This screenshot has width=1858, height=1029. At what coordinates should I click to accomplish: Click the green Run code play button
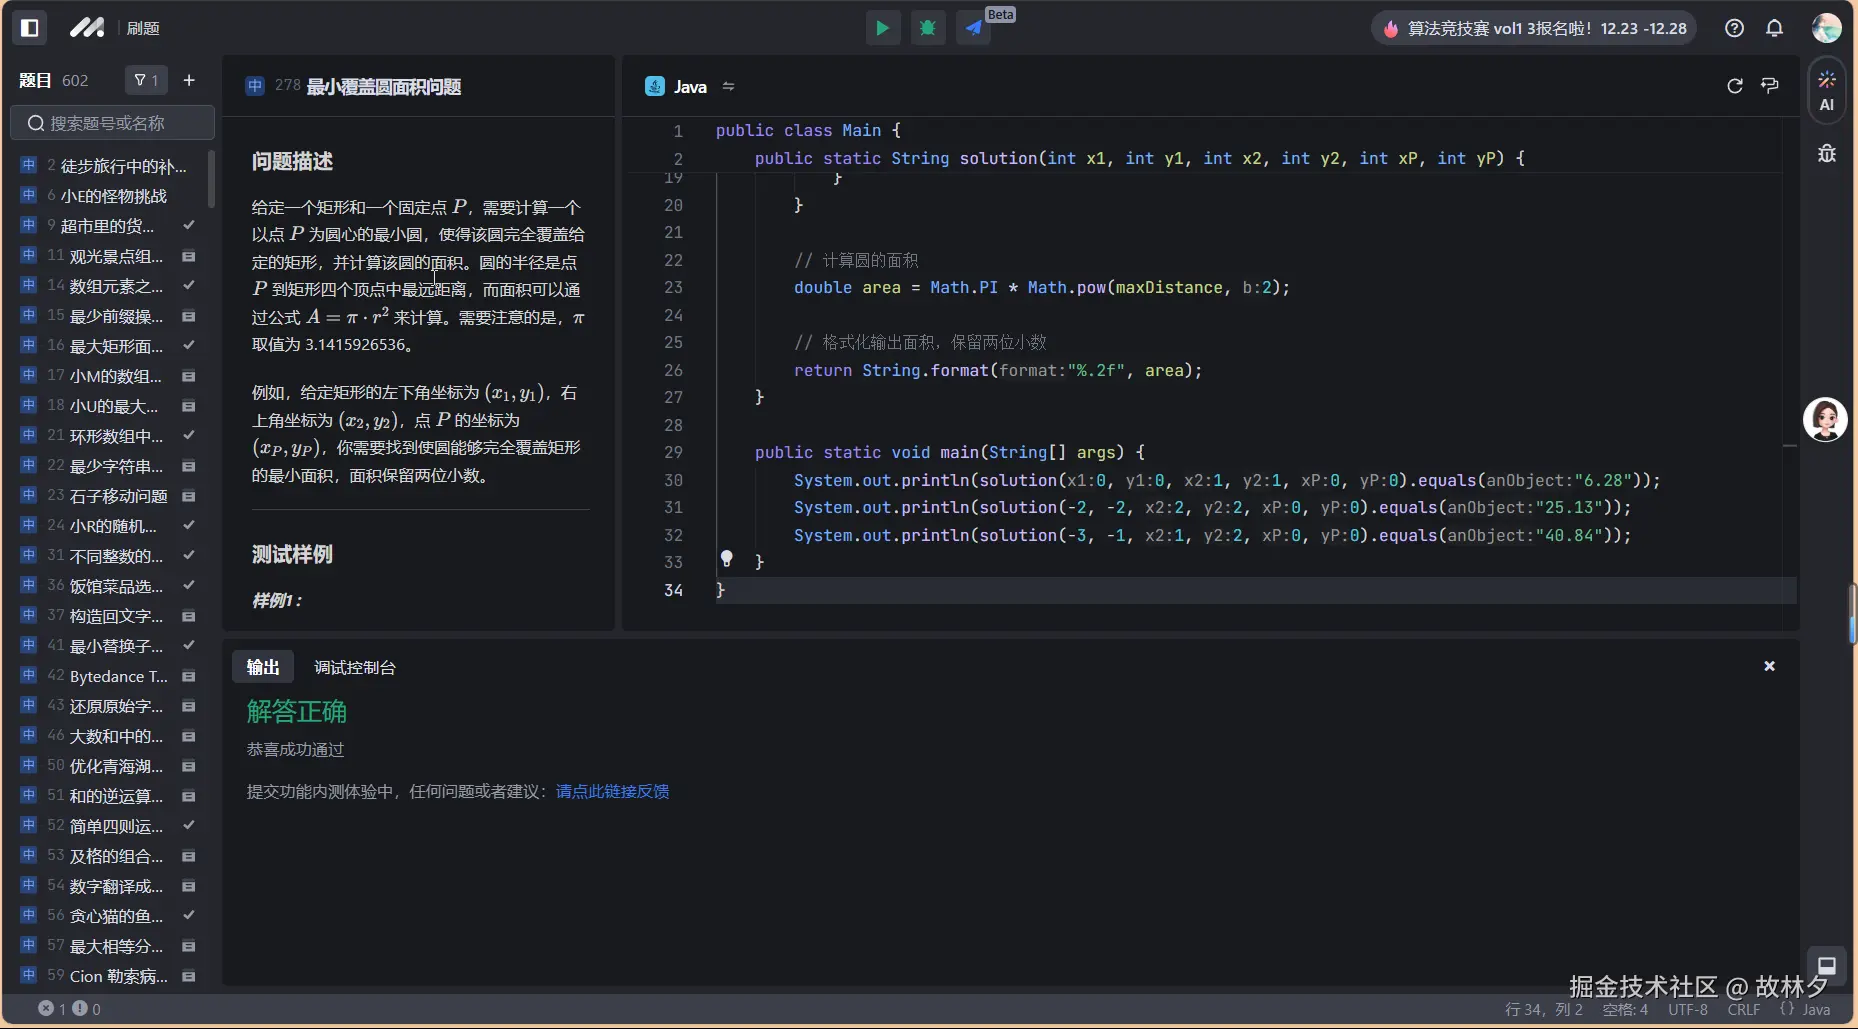click(x=882, y=28)
